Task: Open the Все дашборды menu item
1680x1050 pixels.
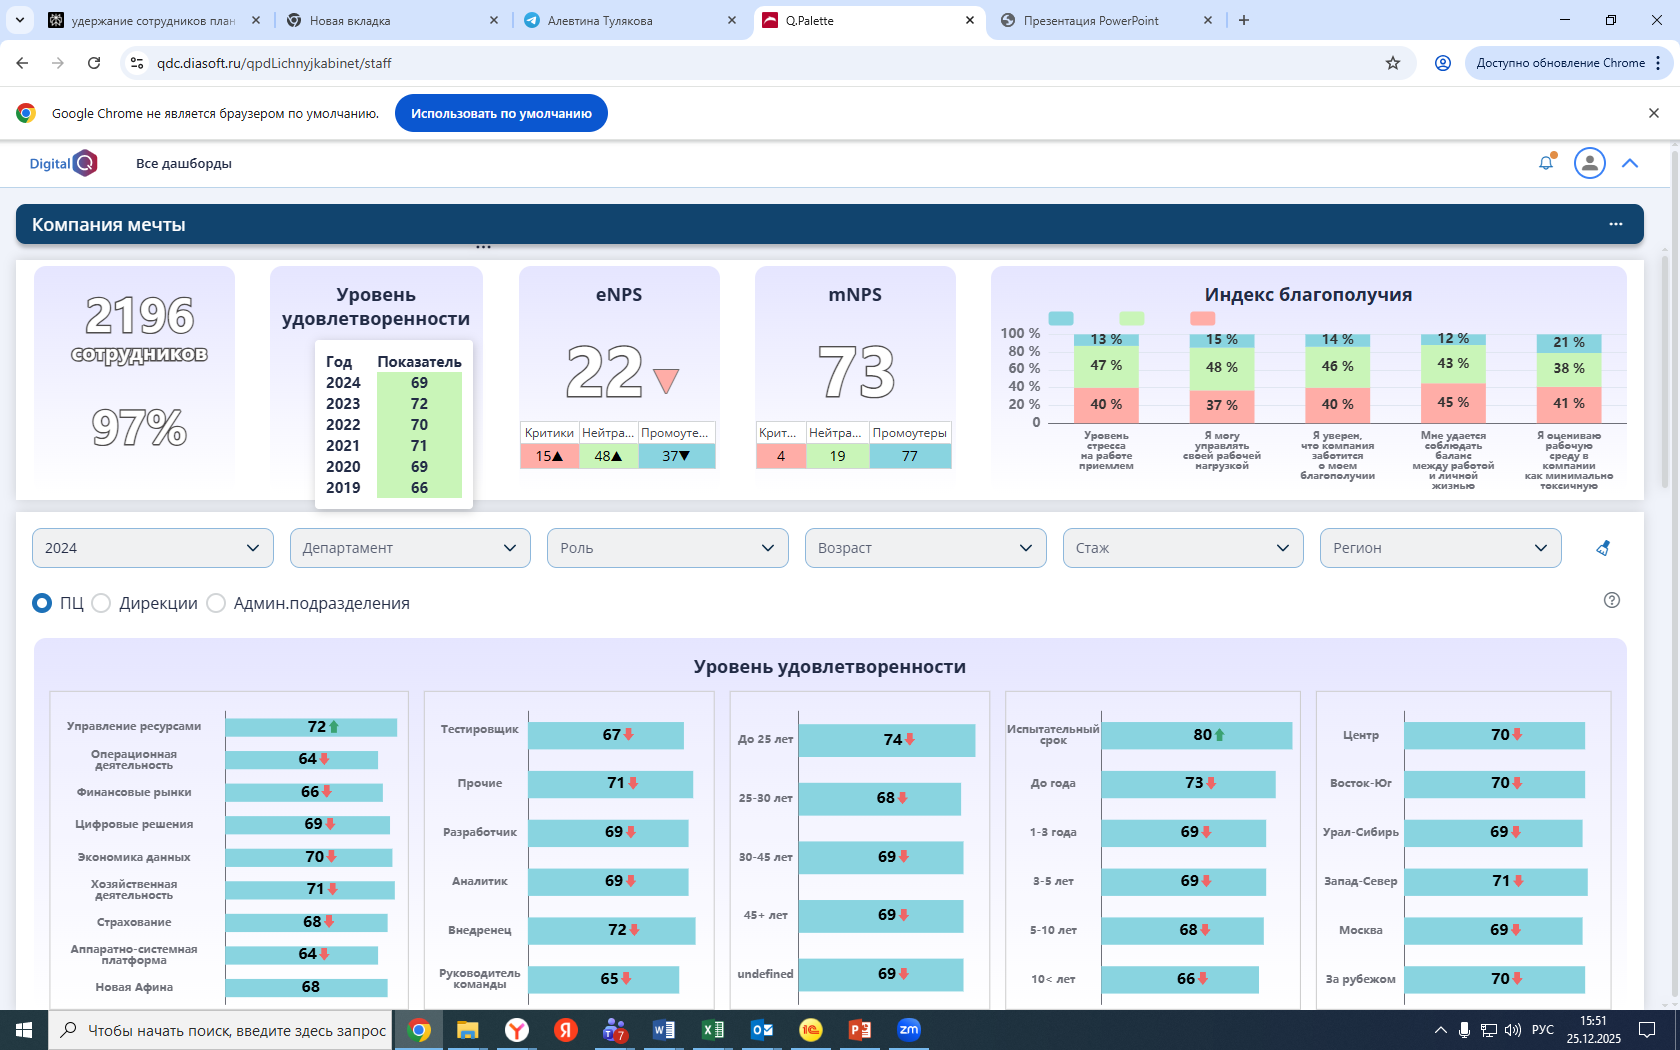Action: (184, 163)
